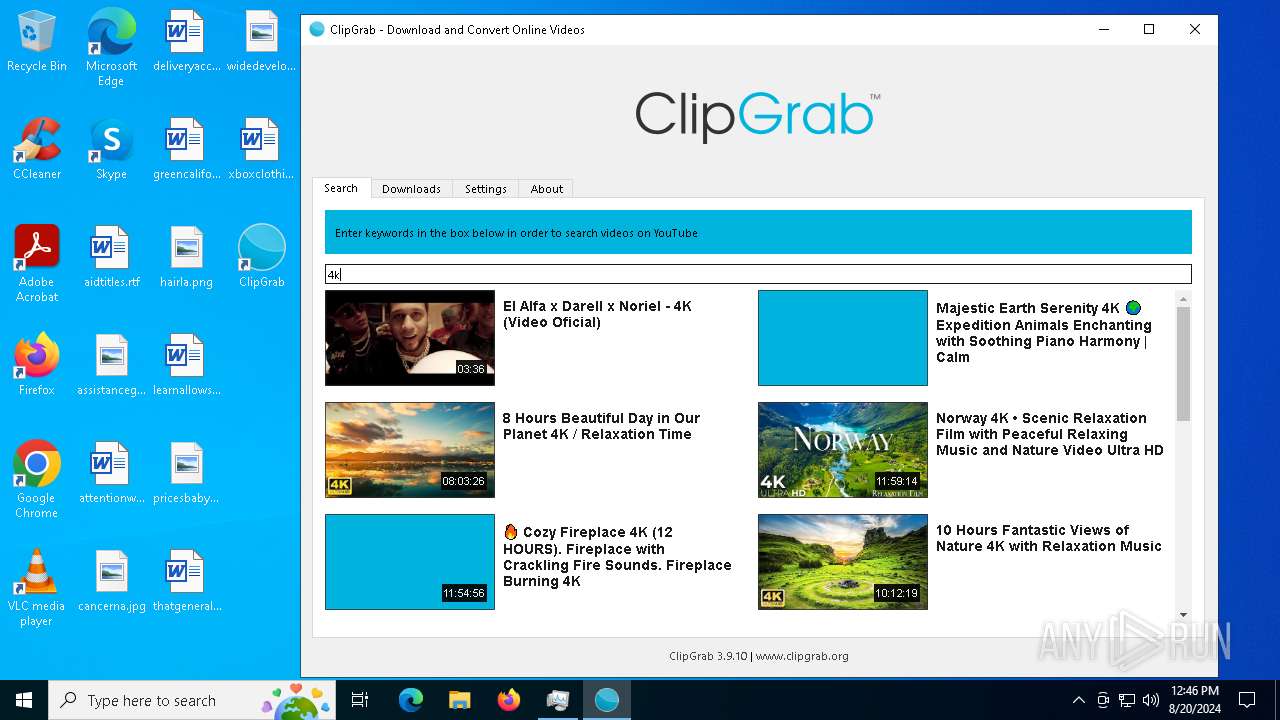
Task: Click the ClipGrab logo banner
Action: (x=758, y=117)
